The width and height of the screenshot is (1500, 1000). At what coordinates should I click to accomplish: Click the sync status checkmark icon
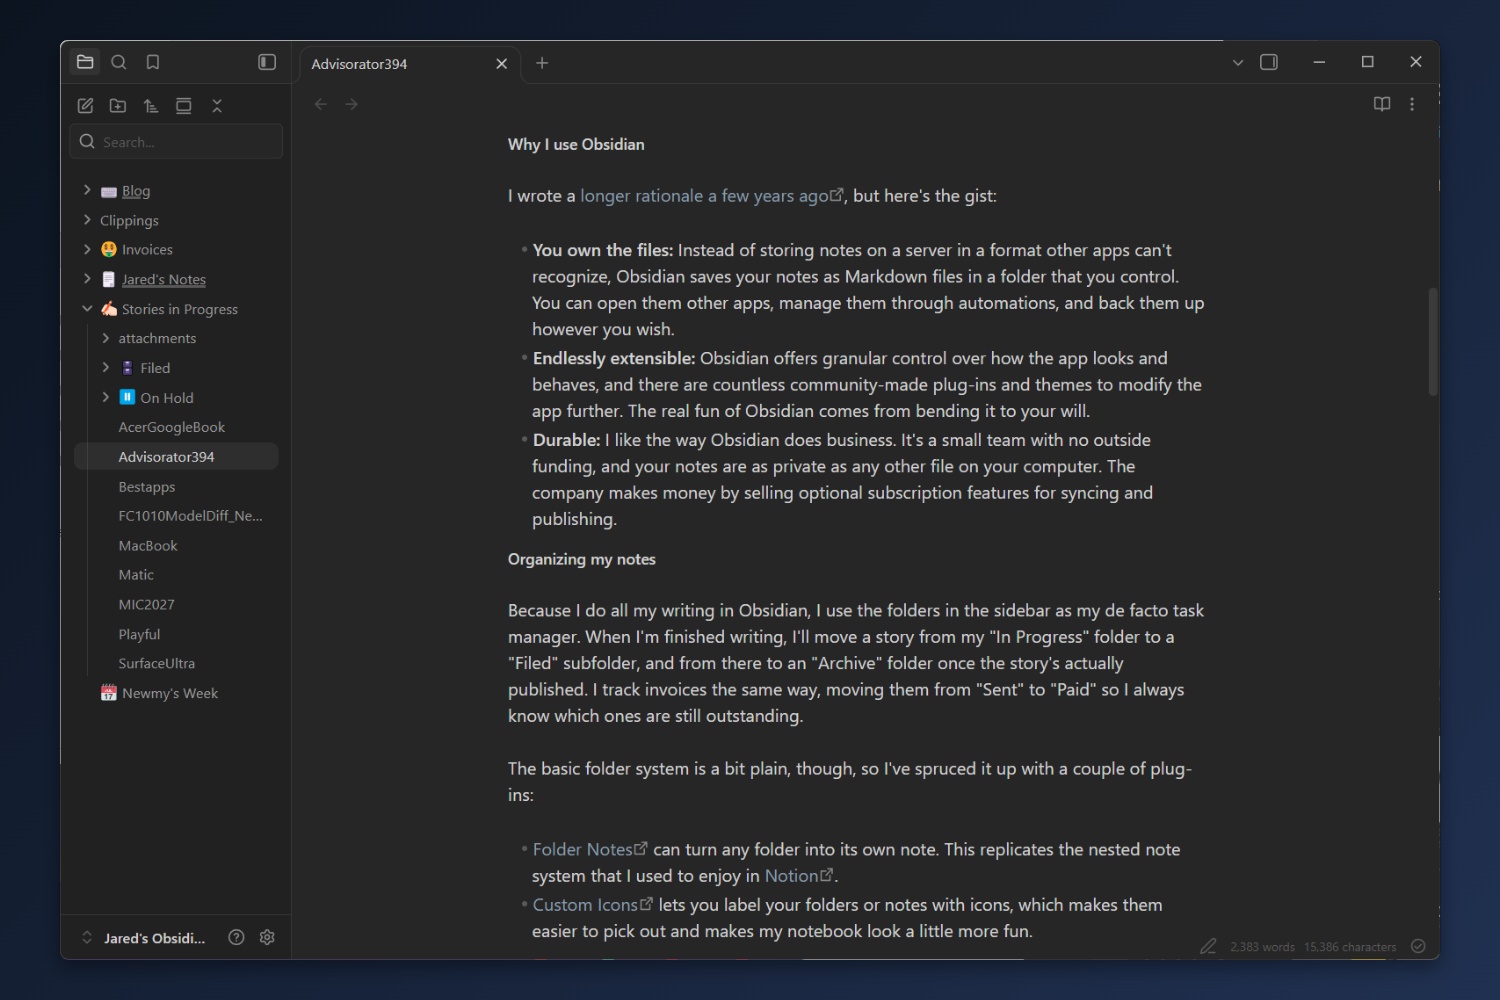pyautogui.click(x=1418, y=946)
